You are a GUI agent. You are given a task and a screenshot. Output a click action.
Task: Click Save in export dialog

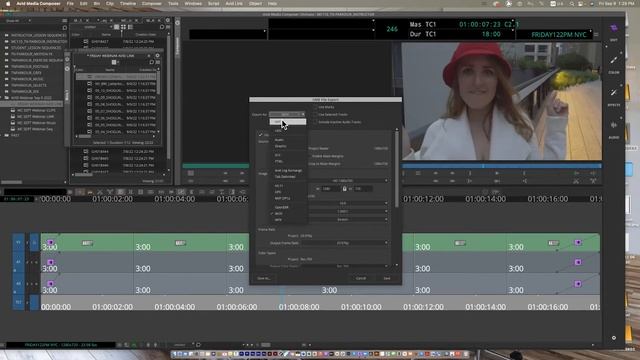coord(387,278)
